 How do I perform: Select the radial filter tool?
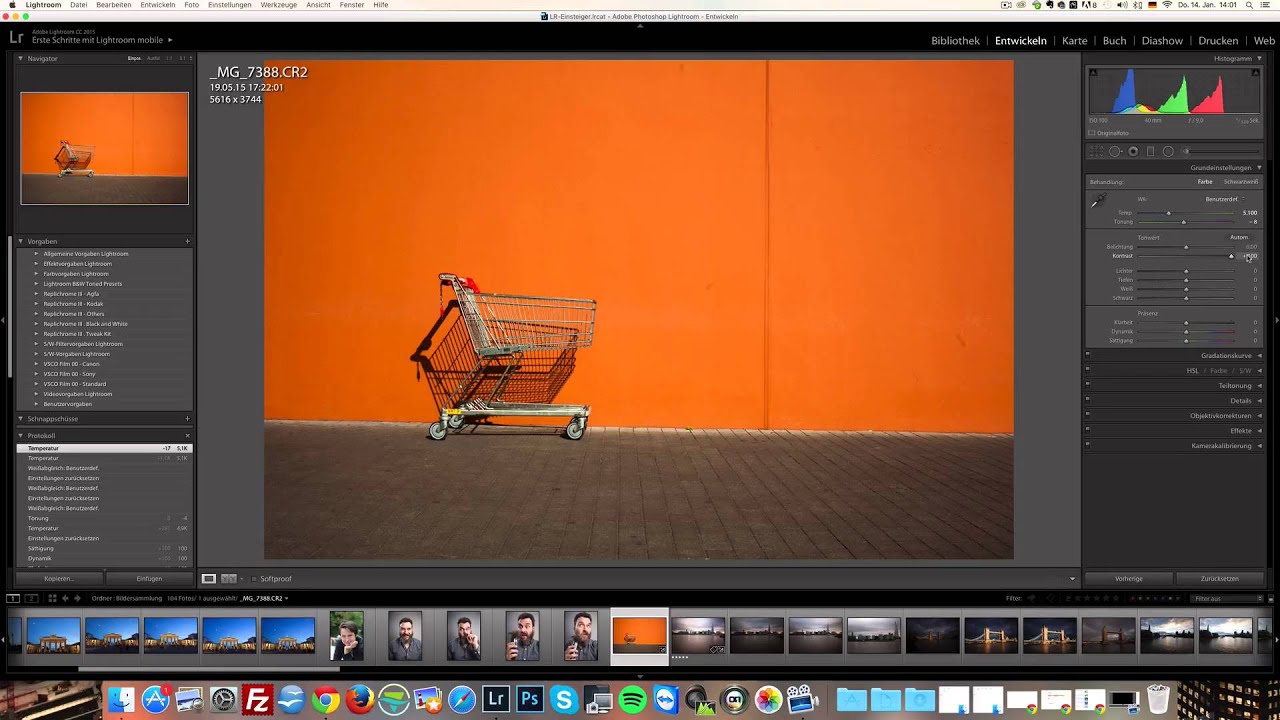(1168, 152)
